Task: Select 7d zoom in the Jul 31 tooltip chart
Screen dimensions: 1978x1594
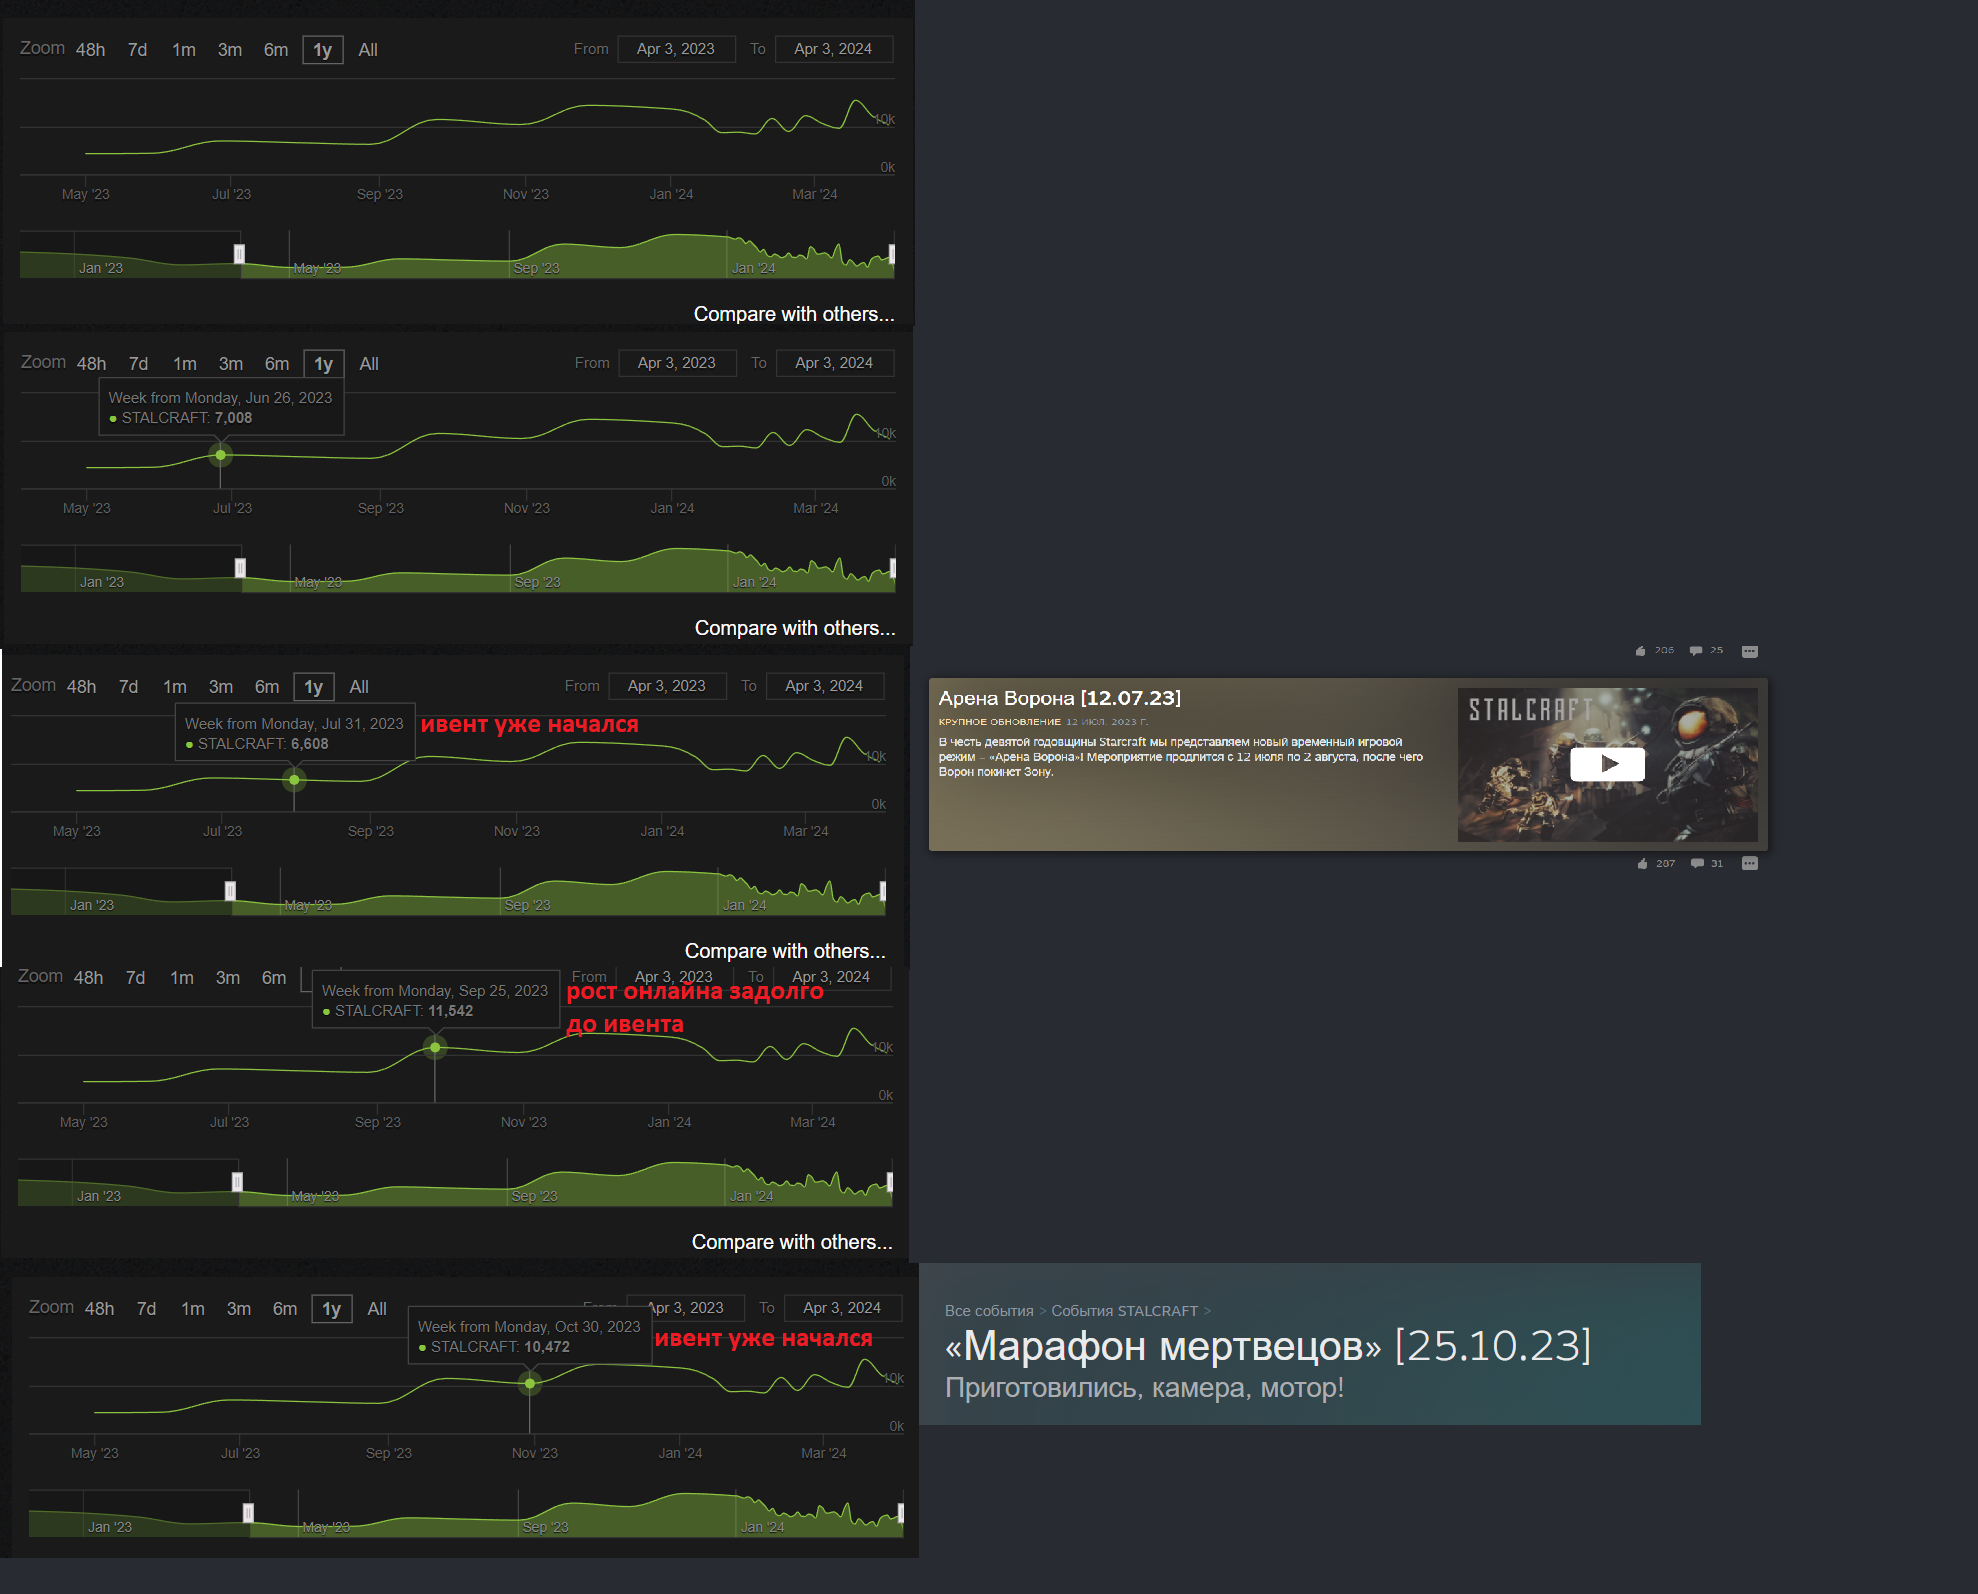Action: click(128, 687)
